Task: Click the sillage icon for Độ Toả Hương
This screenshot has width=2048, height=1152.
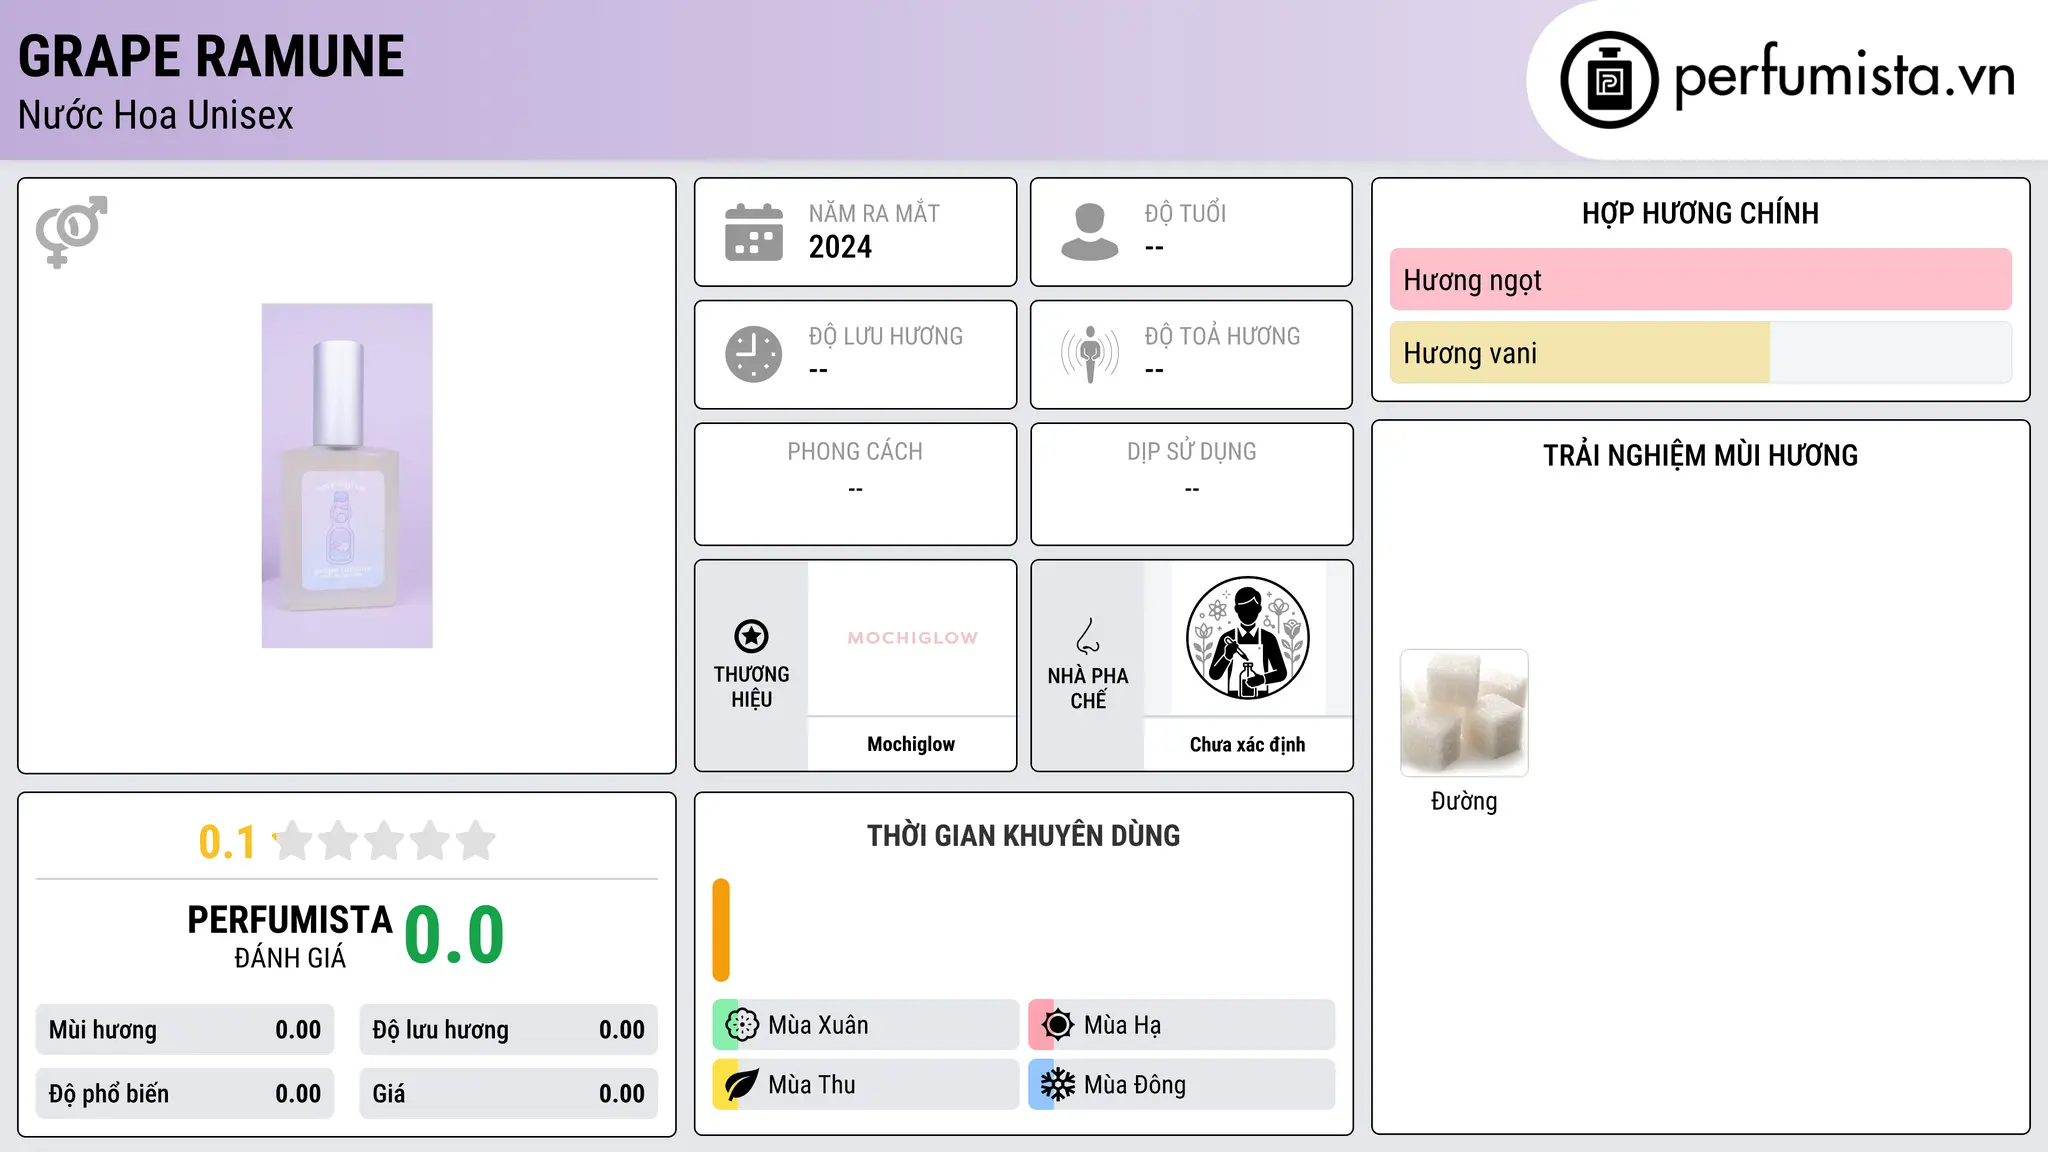Action: click(1089, 354)
